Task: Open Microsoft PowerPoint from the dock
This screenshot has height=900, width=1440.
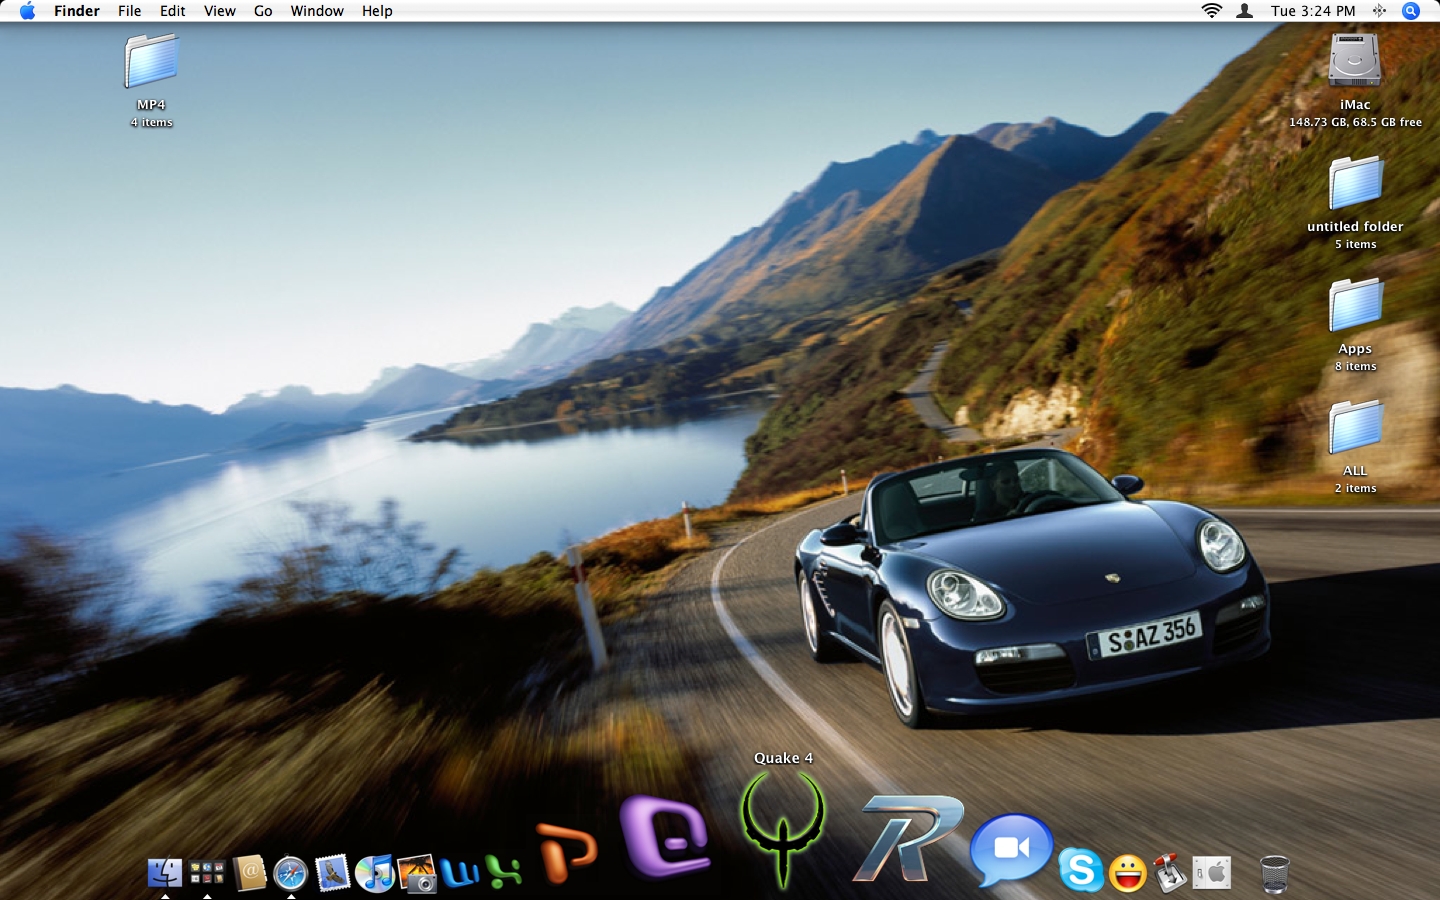Action: click(x=567, y=853)
